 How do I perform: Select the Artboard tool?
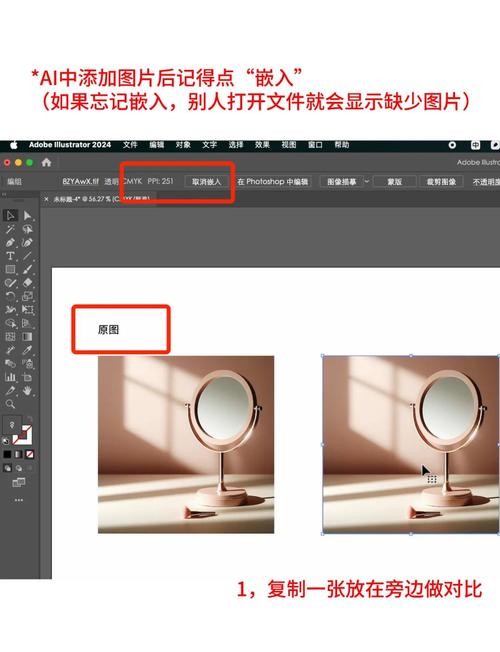(27, 377)
